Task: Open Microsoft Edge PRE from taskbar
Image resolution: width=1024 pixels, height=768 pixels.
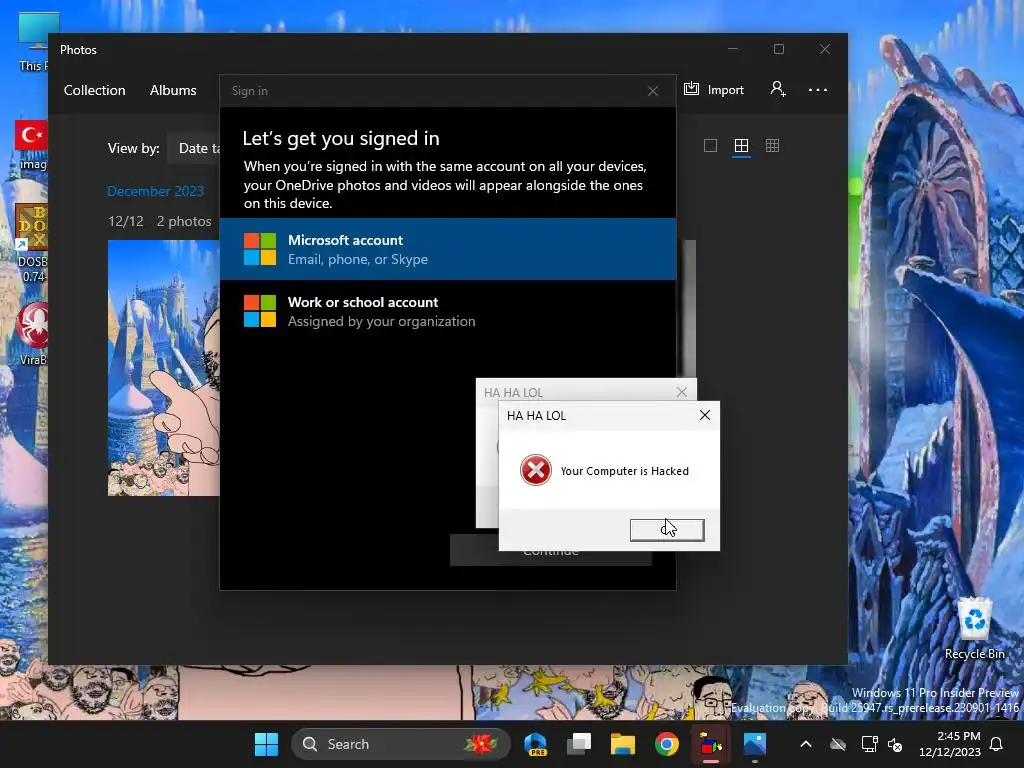Action: 535,744
